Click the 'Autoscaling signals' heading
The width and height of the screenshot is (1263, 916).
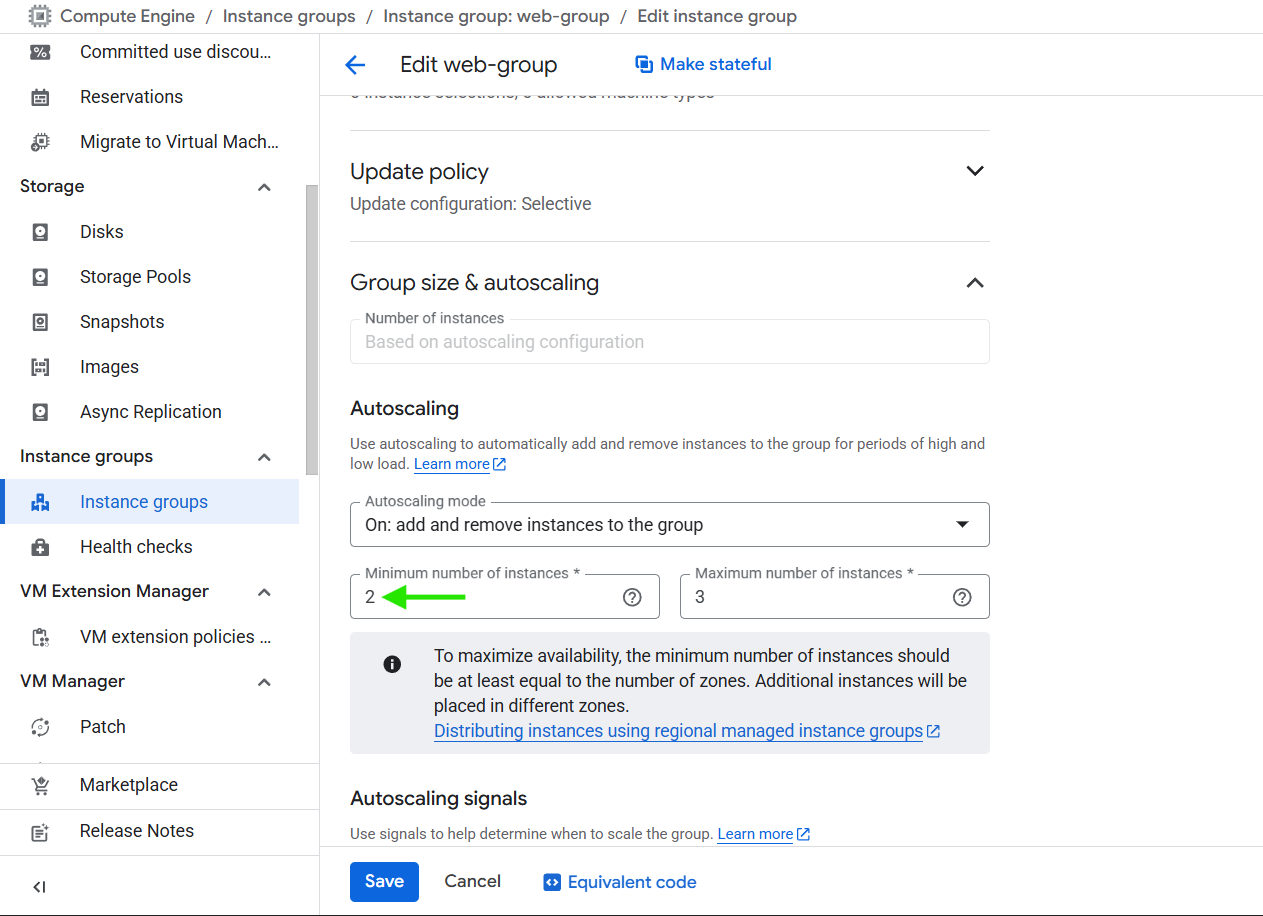pyautogui.click(x=439, y=799)
